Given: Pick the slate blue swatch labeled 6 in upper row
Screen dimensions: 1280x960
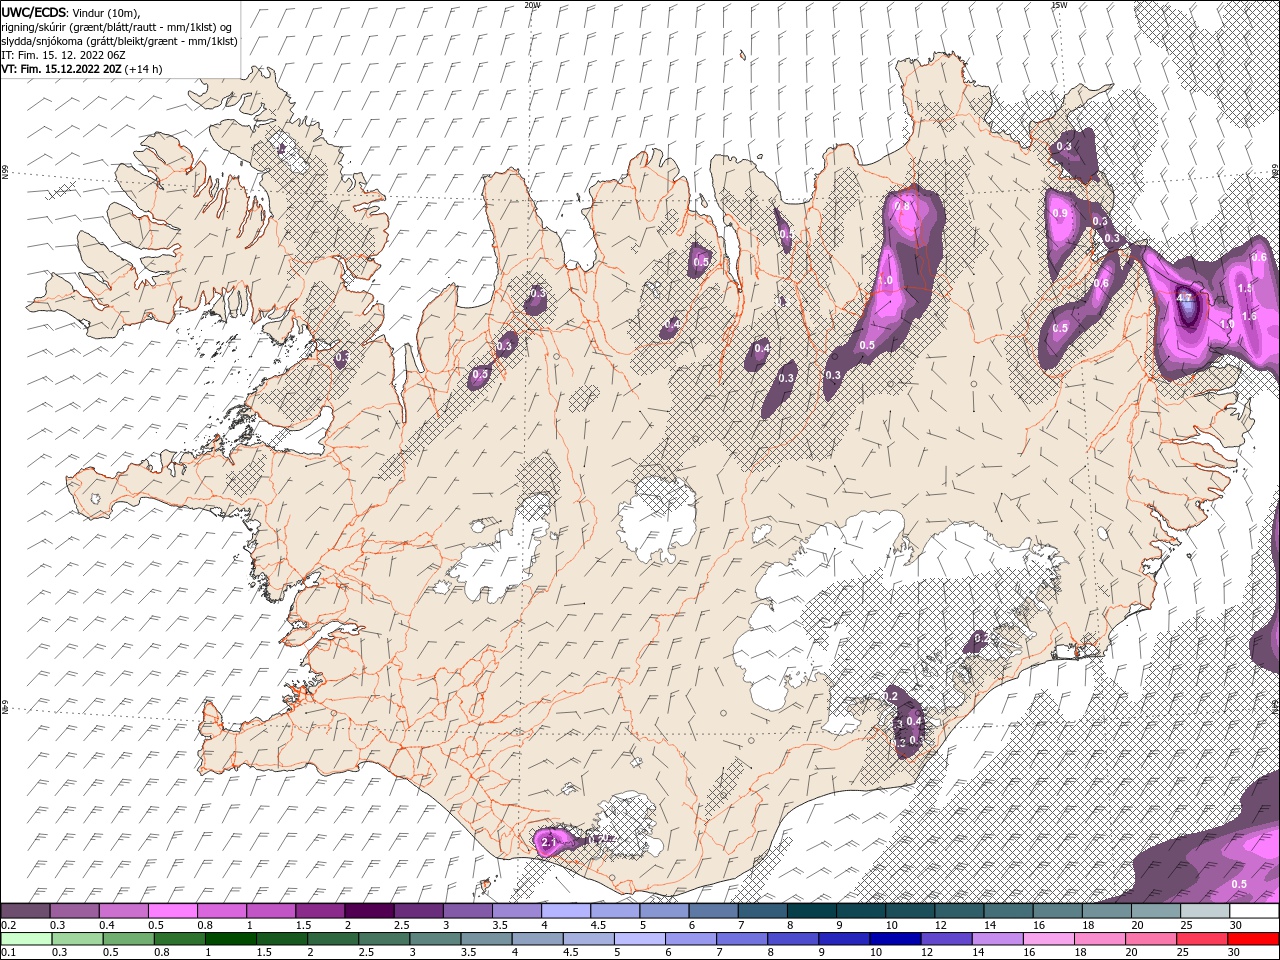Looking at the screenshot, I should [714, 911].
